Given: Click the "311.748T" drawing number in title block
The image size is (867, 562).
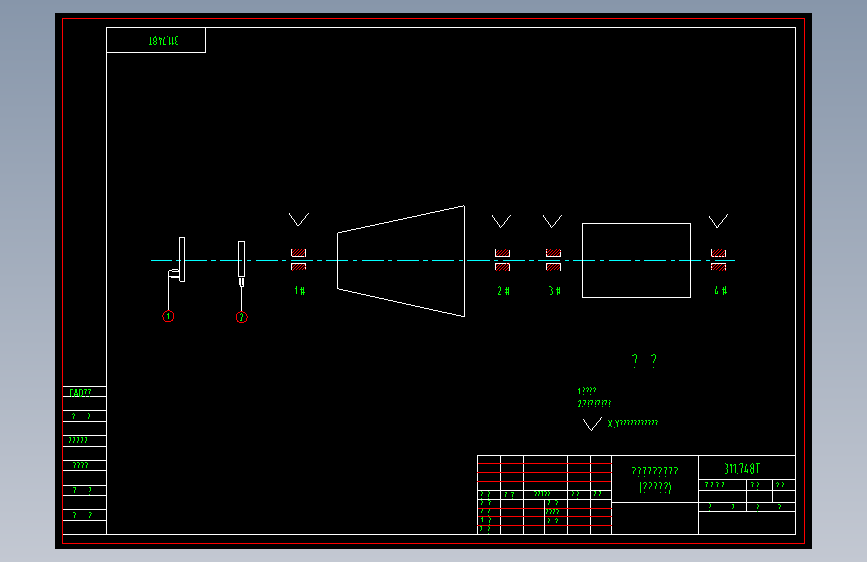Looking at the screenshot, I should tap(742, 469).
